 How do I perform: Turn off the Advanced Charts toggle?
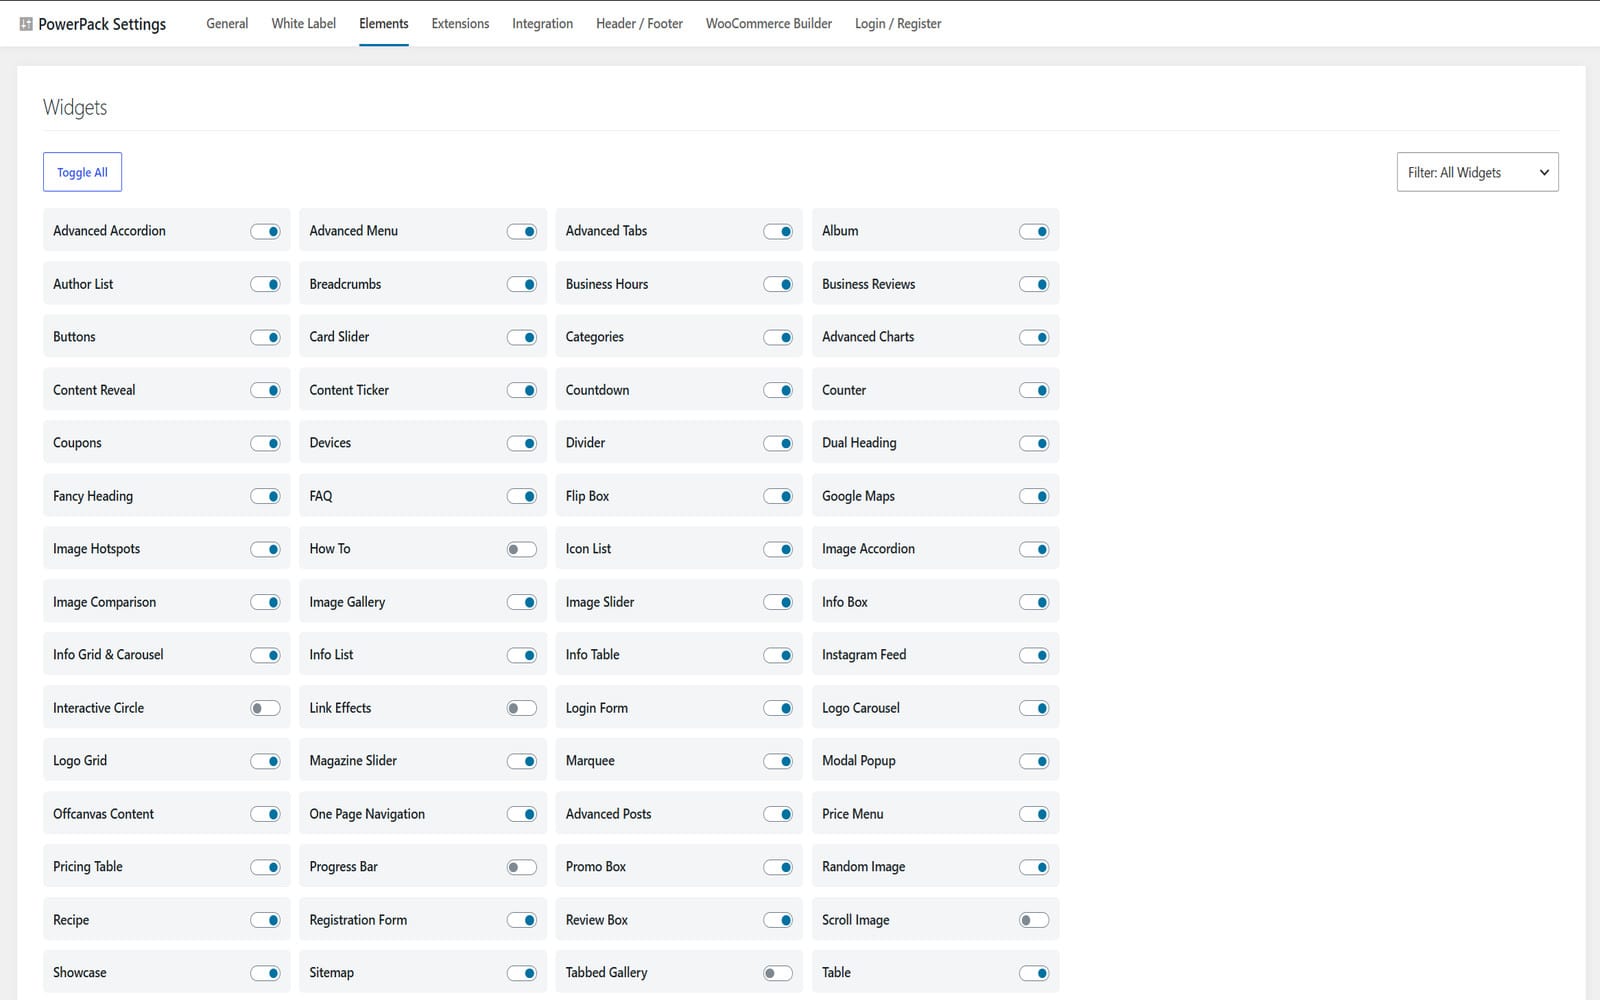(1034, 337)
